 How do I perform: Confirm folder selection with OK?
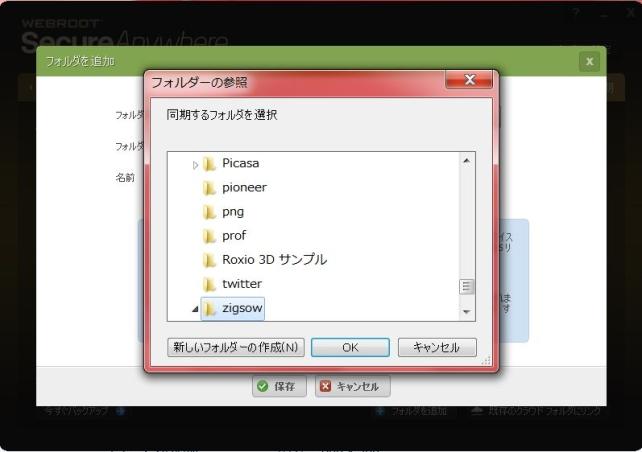pos(350,347)
